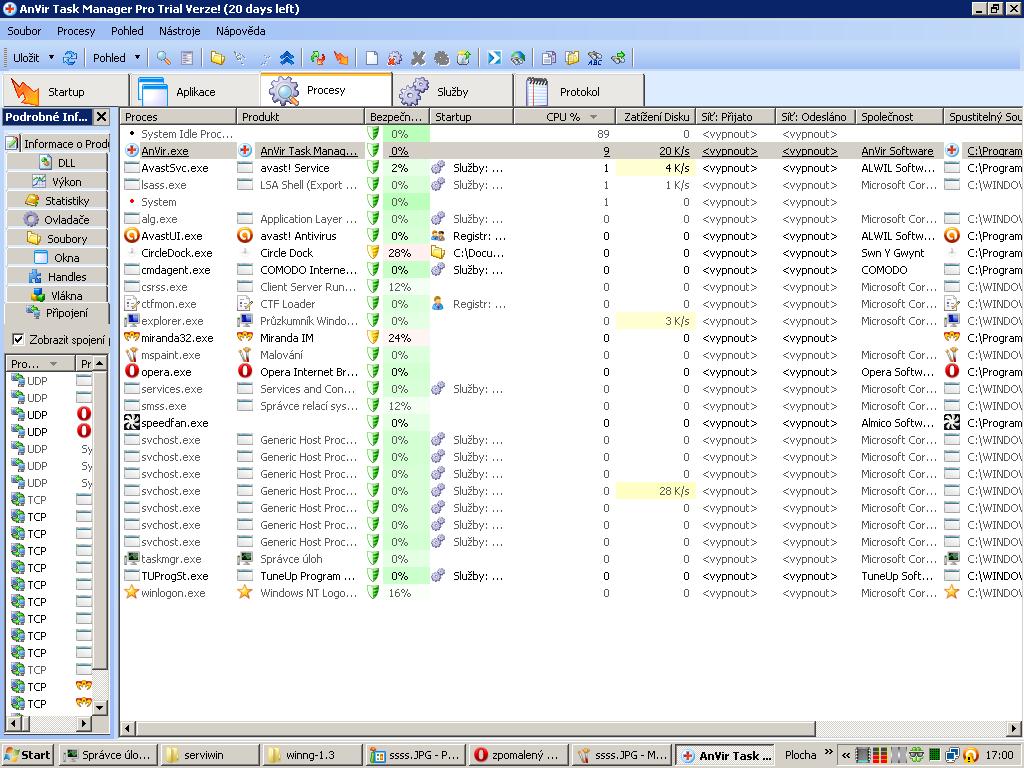
Task: Click the folder startup icon in CircleDock row
Action: pyautogui.click(x=438, y=253)
